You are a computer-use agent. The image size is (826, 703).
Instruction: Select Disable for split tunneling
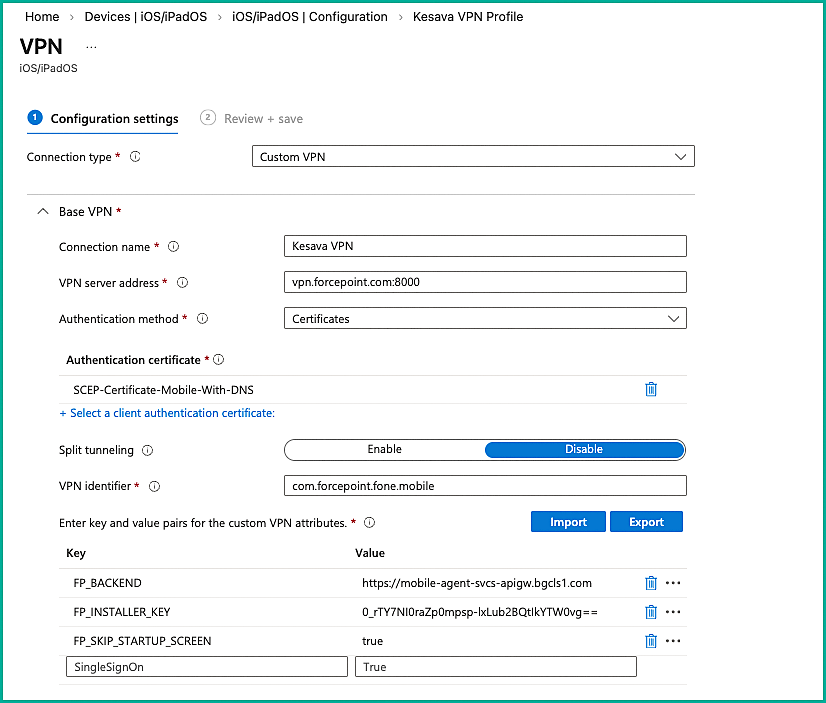pyautogui.click(x=584, y=450)
